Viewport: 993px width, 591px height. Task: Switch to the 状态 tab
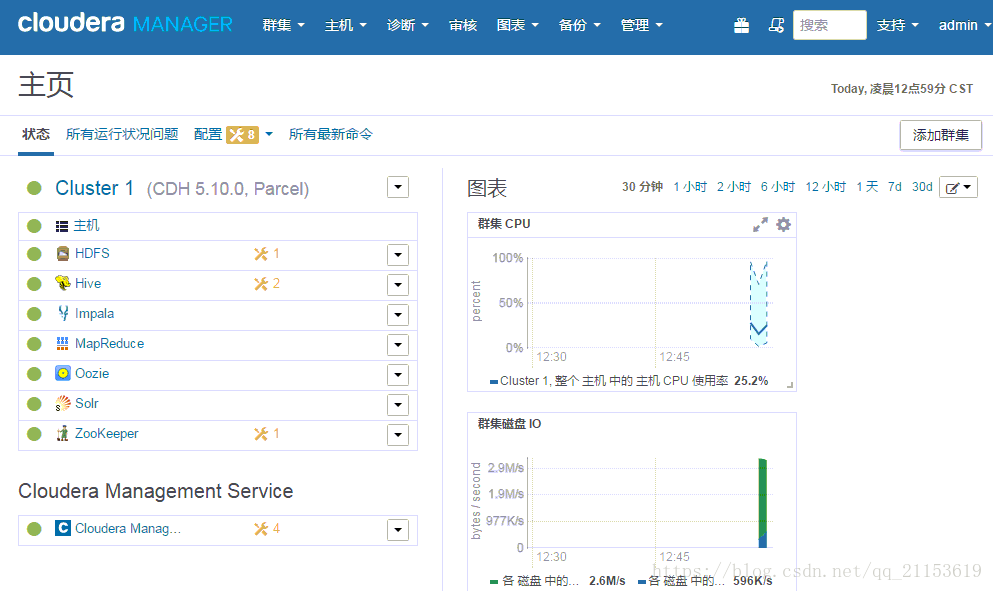(x=35, y=134)
